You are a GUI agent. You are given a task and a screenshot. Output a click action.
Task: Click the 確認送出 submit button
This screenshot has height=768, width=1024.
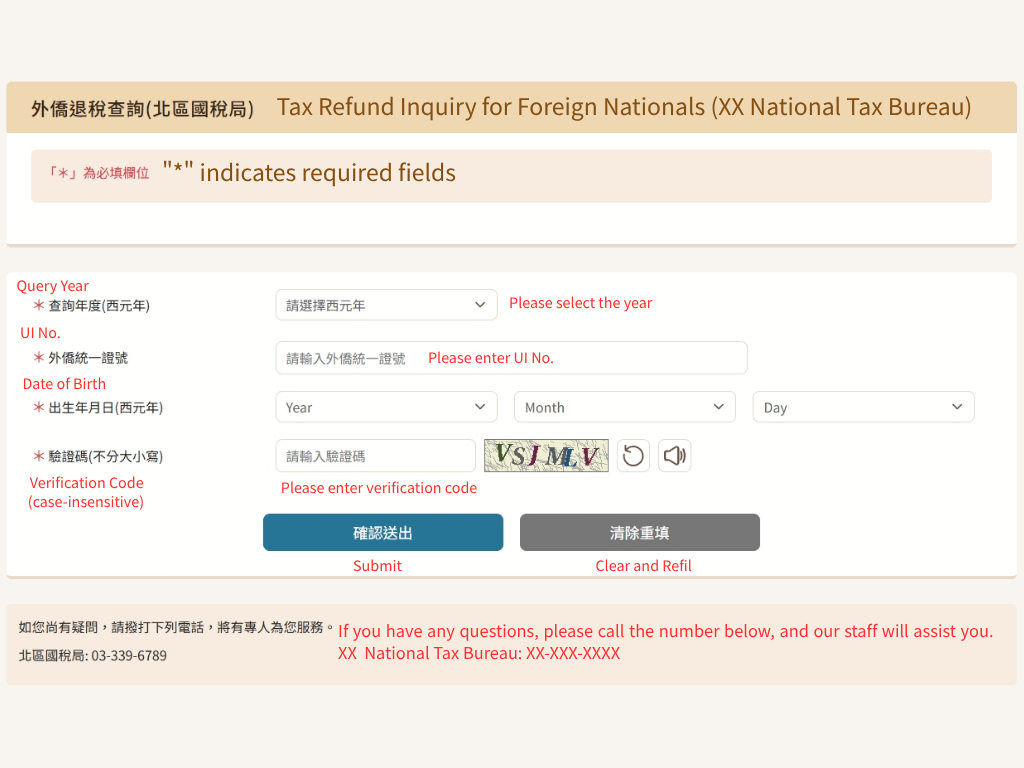tap(383, 532)
